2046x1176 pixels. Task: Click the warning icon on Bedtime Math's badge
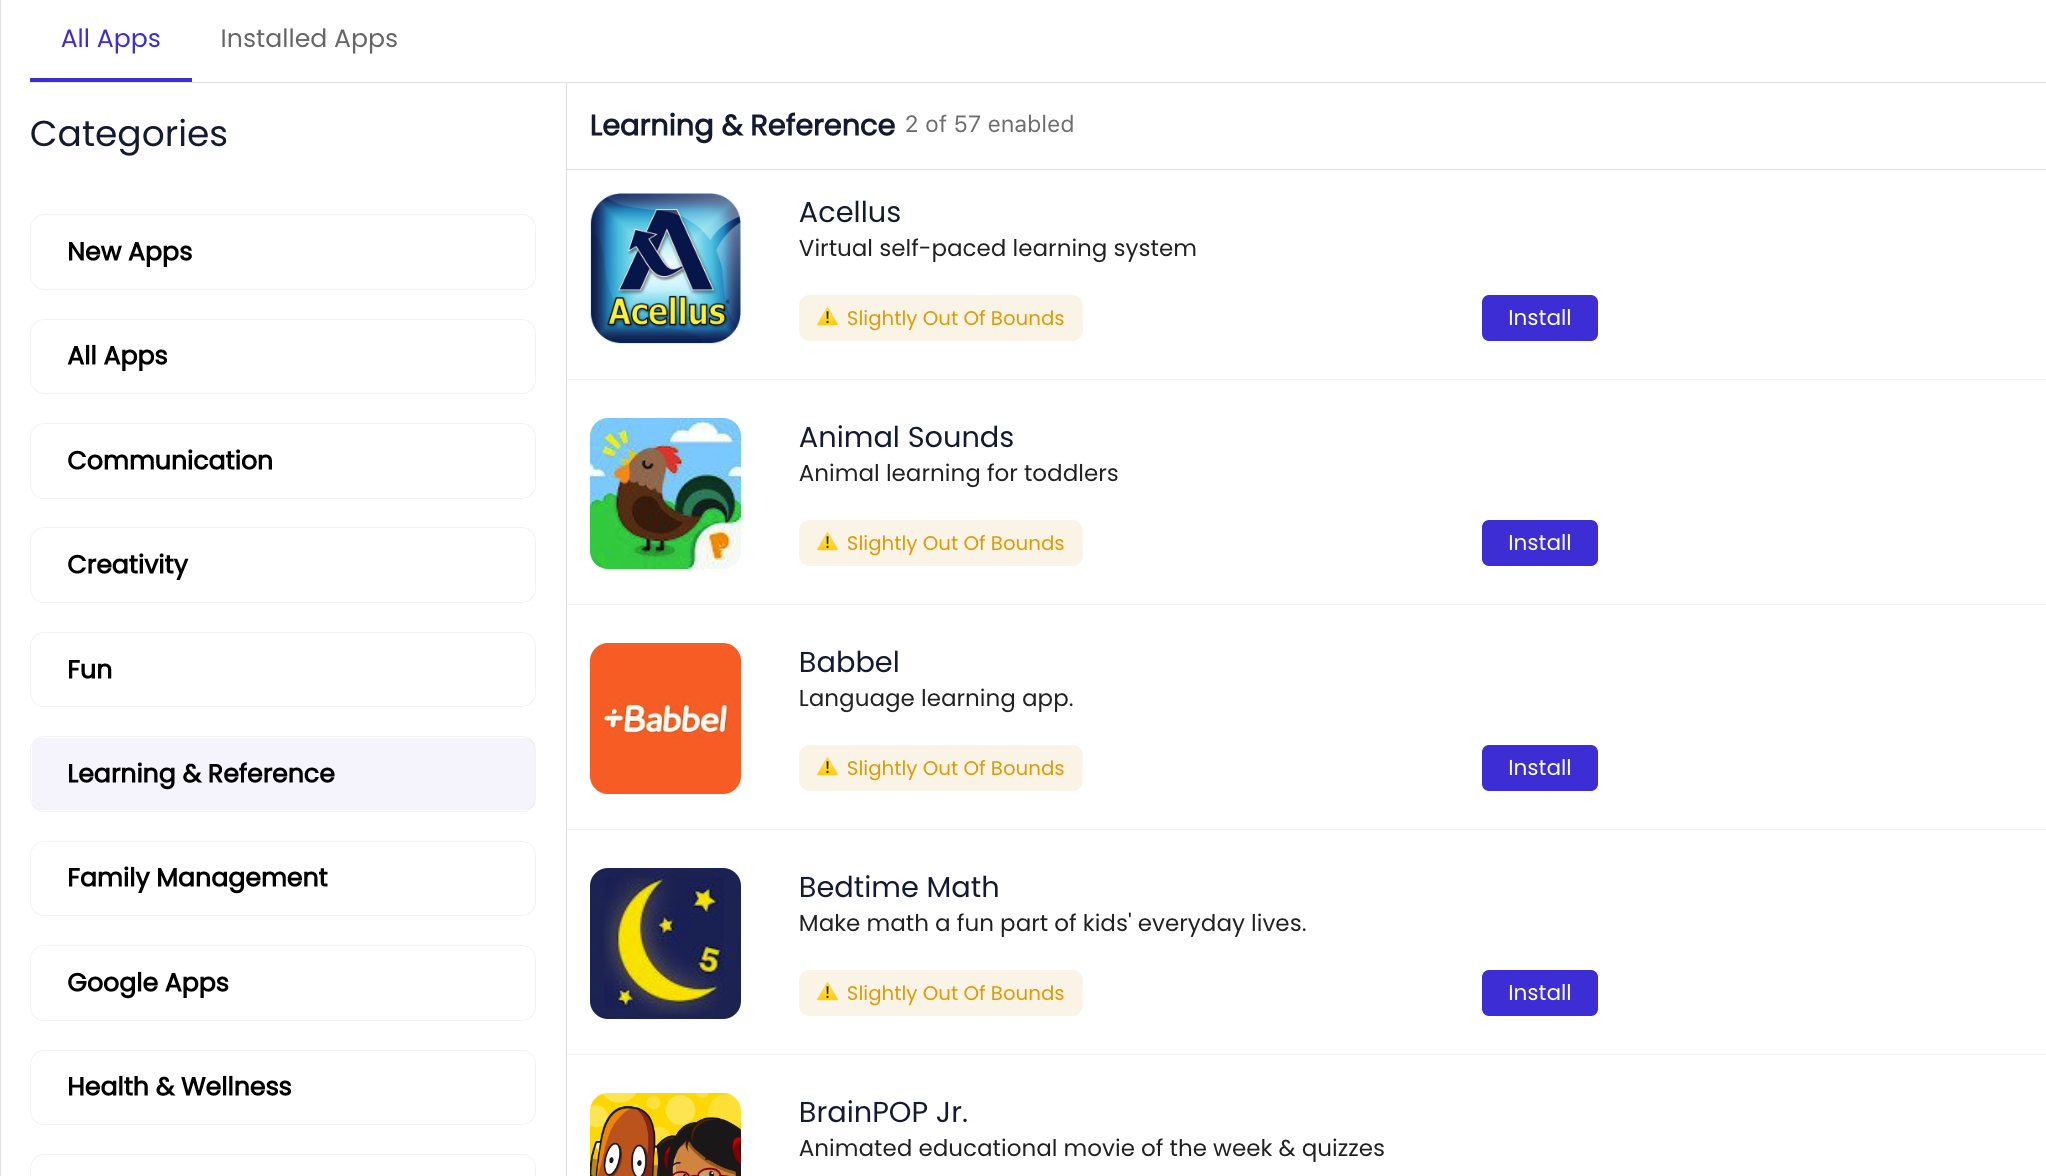827,993
